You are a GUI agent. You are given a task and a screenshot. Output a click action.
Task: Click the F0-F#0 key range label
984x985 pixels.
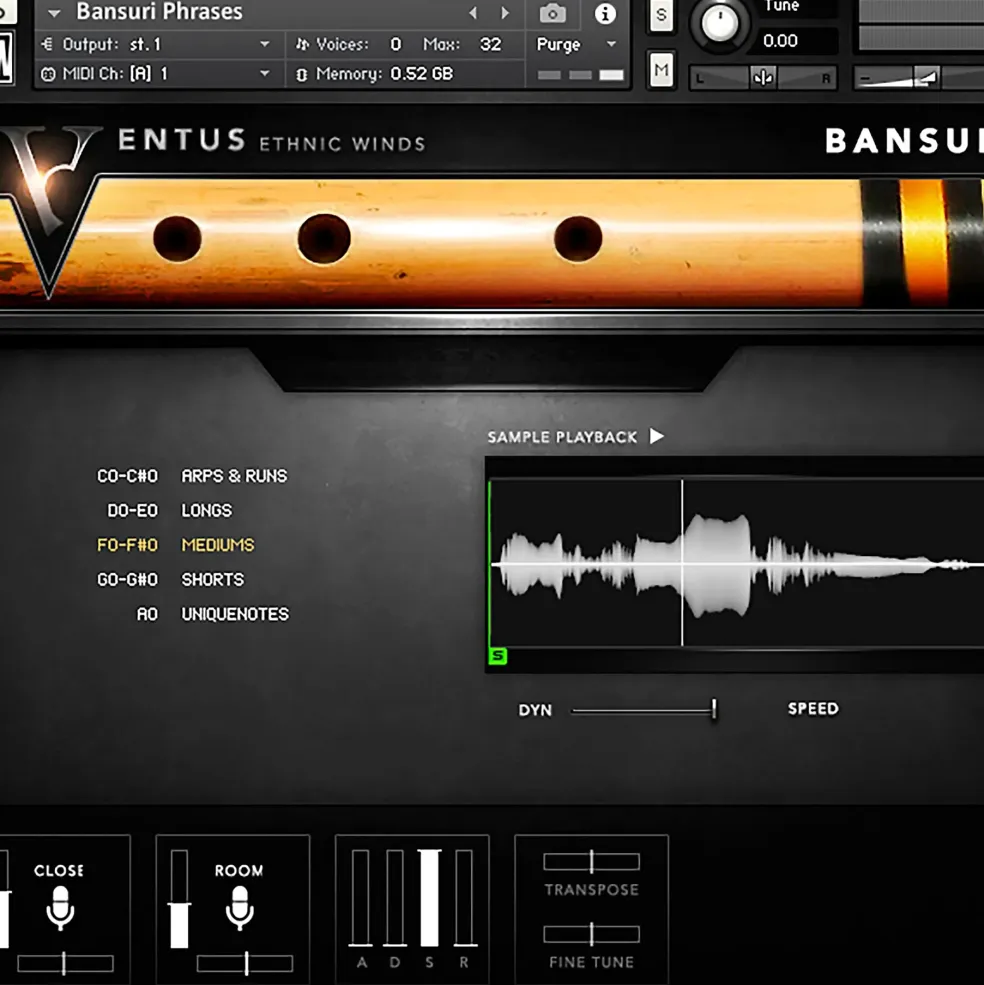tap(128, 545)
